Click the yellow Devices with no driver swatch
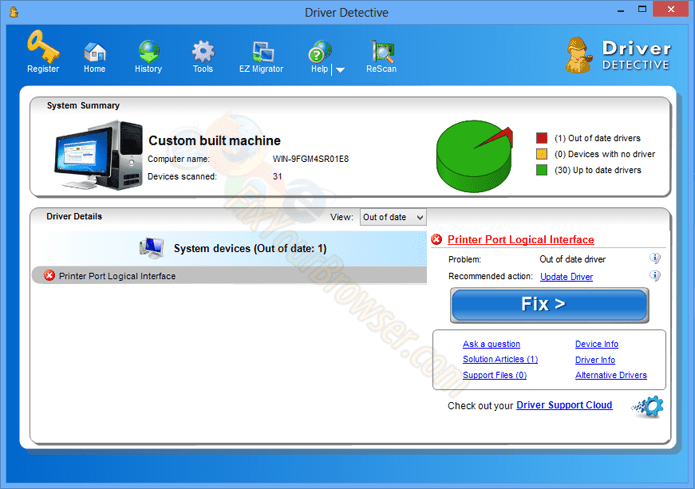 coord(541,154)
